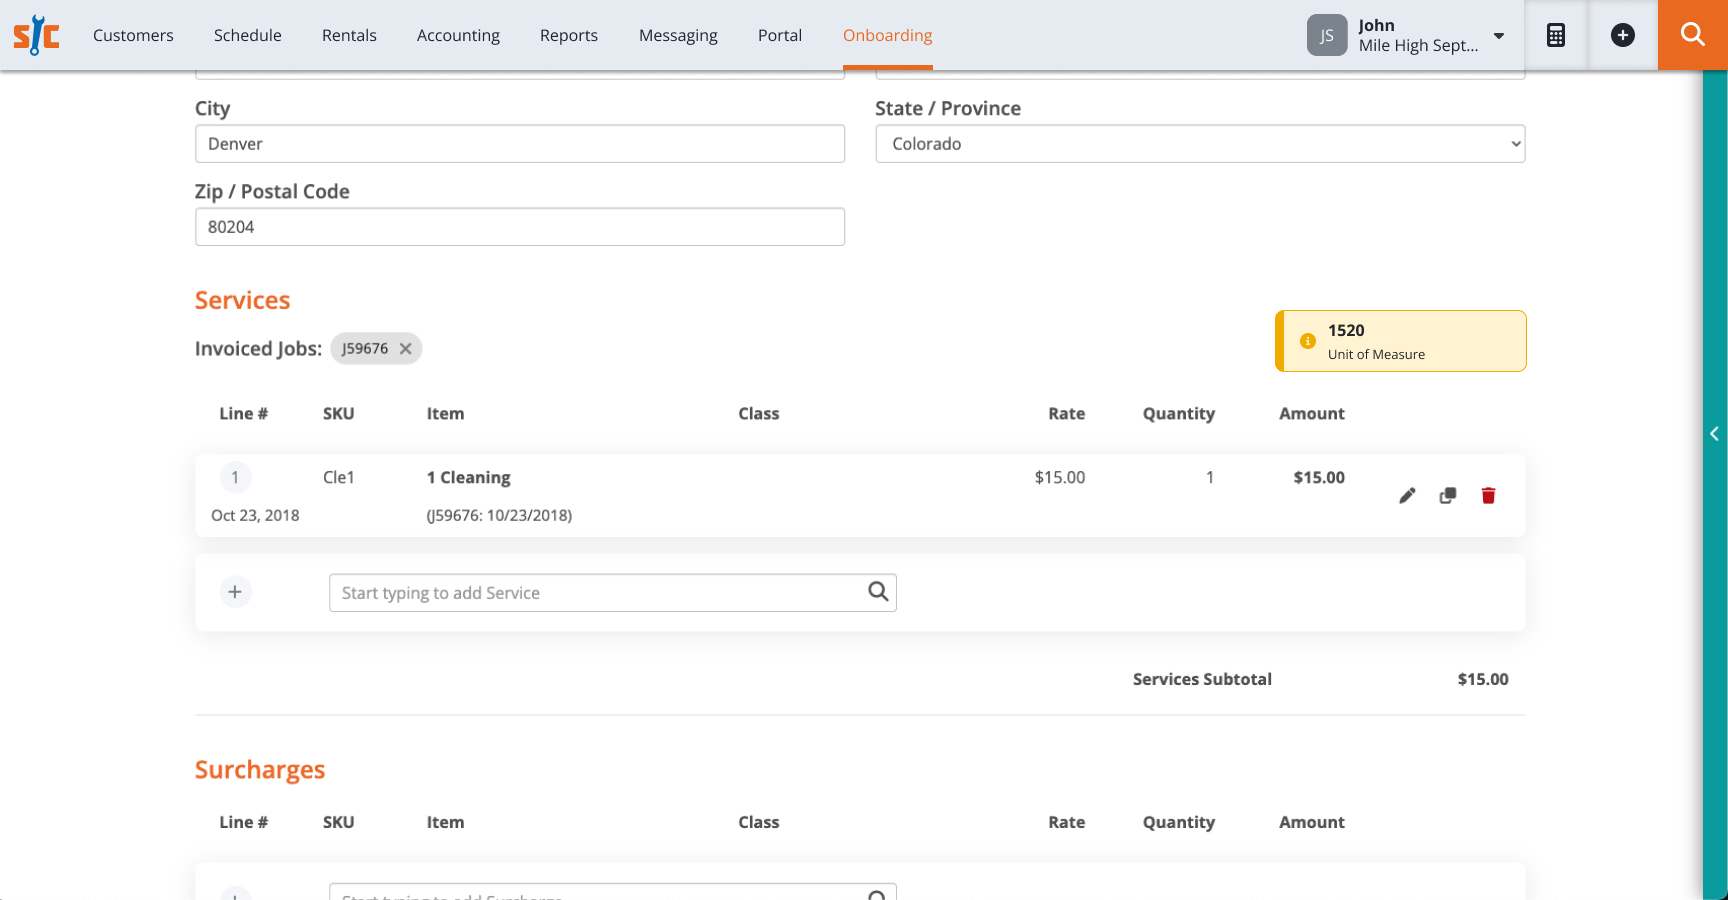Open the John user account dropdown arrow
The height and width of the screenshot is (900, 1728).
click(x=1499, y=36)
